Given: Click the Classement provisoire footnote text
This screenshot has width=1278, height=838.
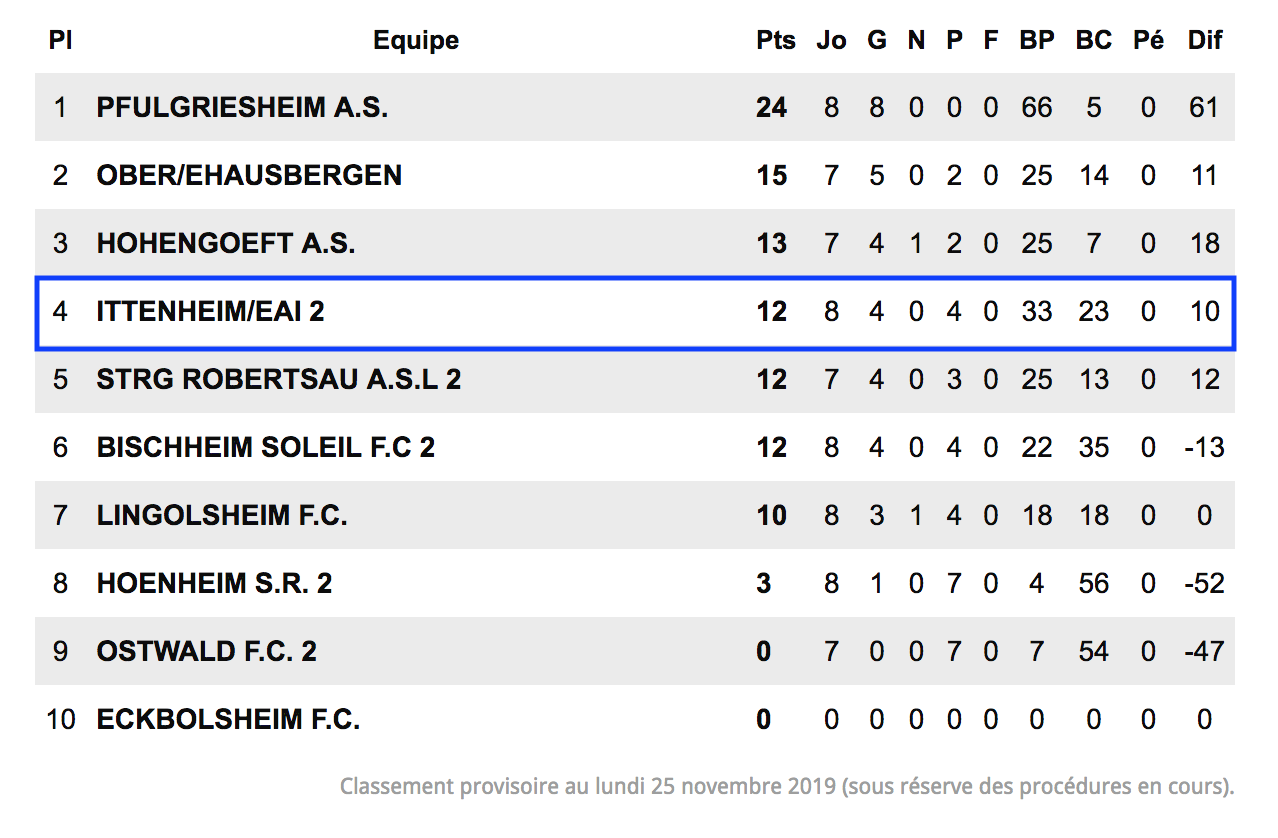Looking at the screenshot, I should pyautogui.click(x=787, y=786).
